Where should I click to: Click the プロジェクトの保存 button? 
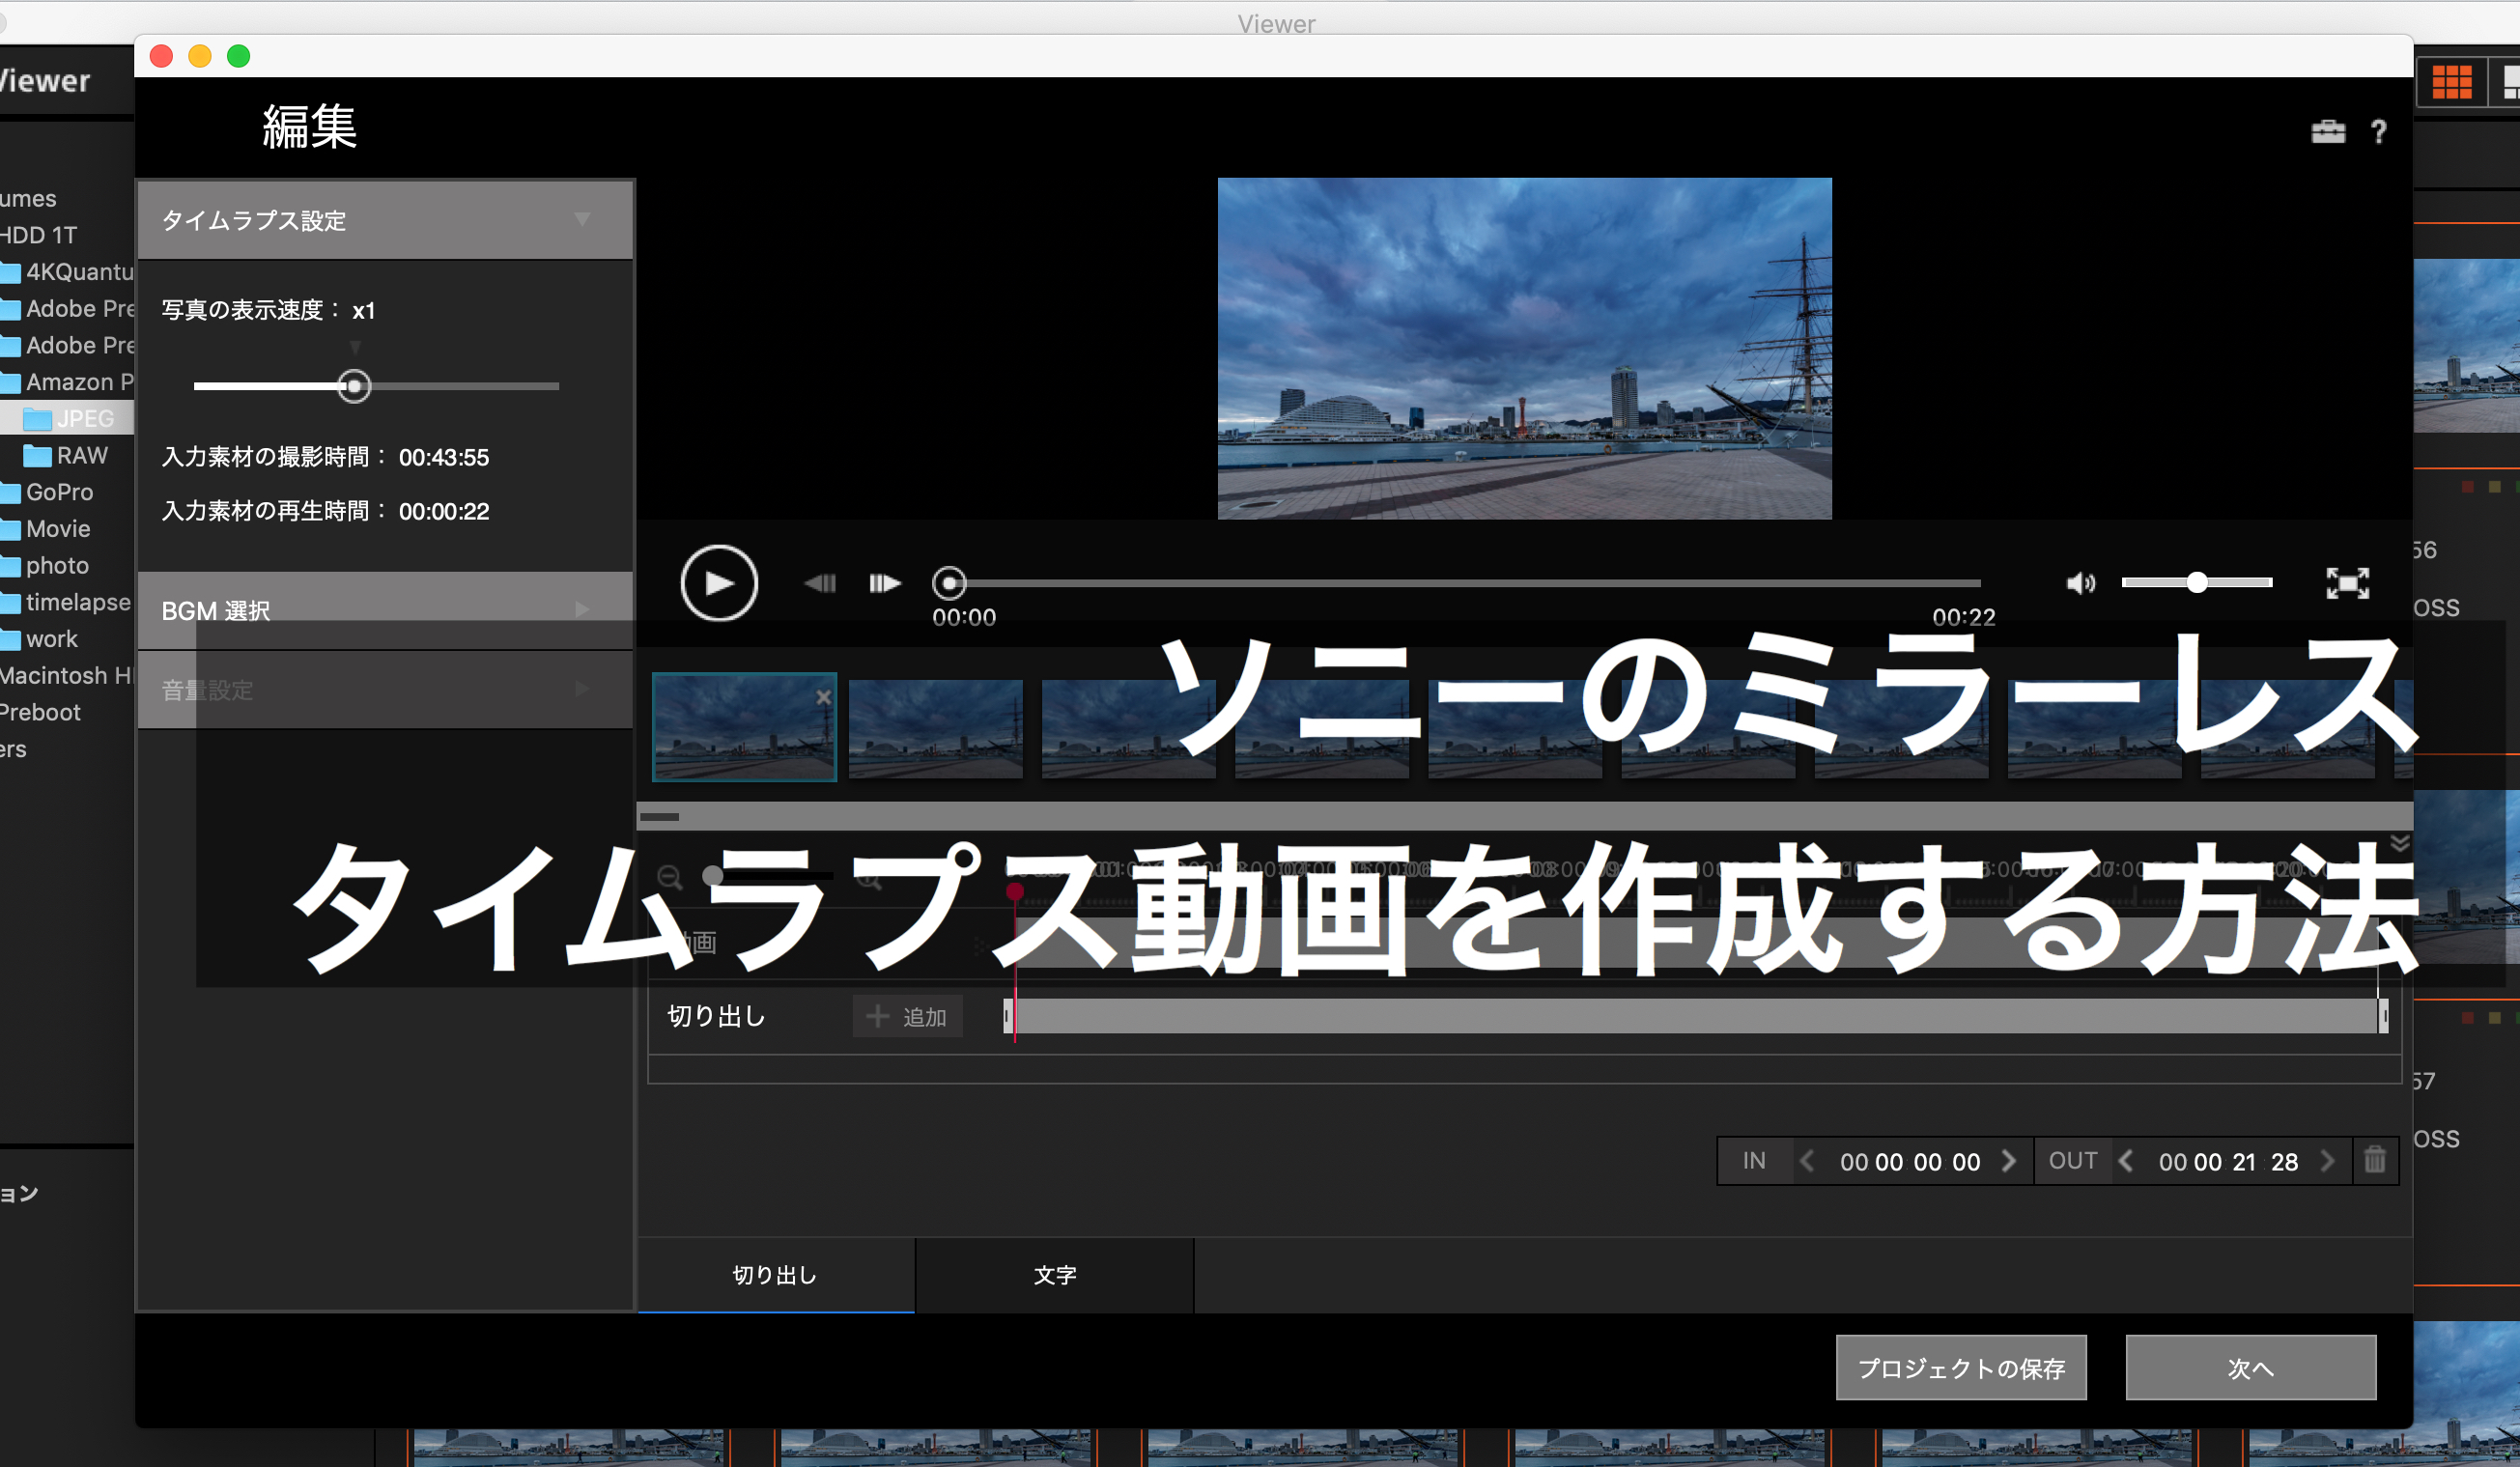pos(1960,1367)
